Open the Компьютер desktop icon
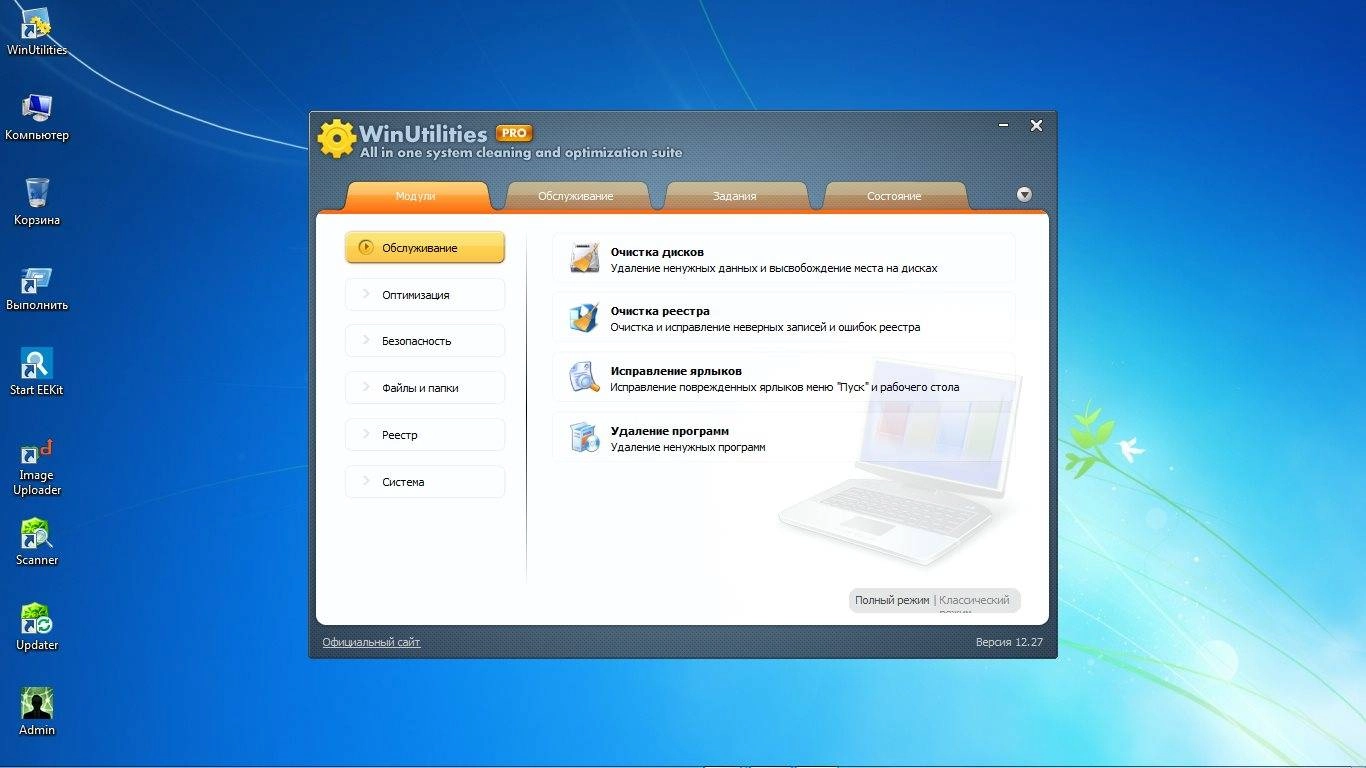The width and height of the screenshot is (1366, 768). (x=37, y=117)
